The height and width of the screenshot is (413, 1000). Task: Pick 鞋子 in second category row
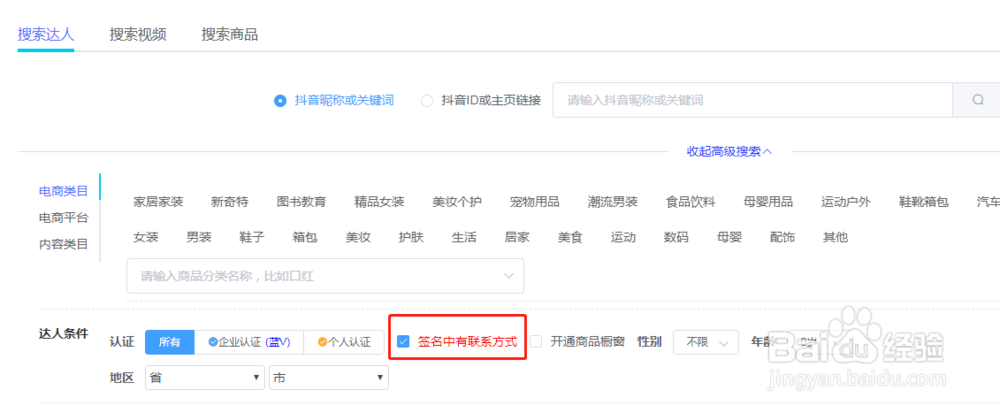click(x=252, y=237)
